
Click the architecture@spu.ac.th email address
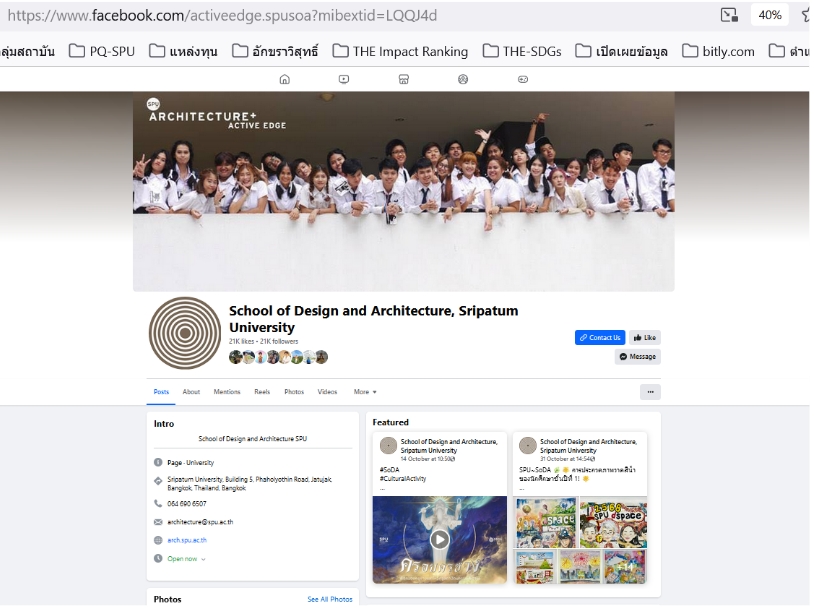coord(200,522)
